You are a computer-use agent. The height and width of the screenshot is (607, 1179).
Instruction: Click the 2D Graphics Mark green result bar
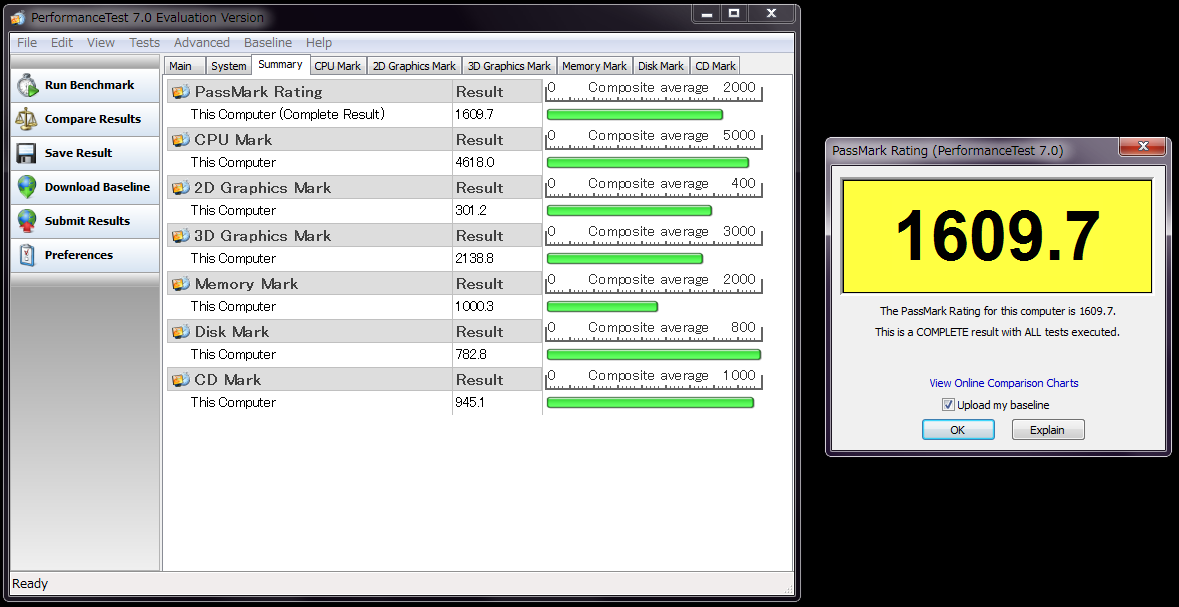[x=629, y=211]
